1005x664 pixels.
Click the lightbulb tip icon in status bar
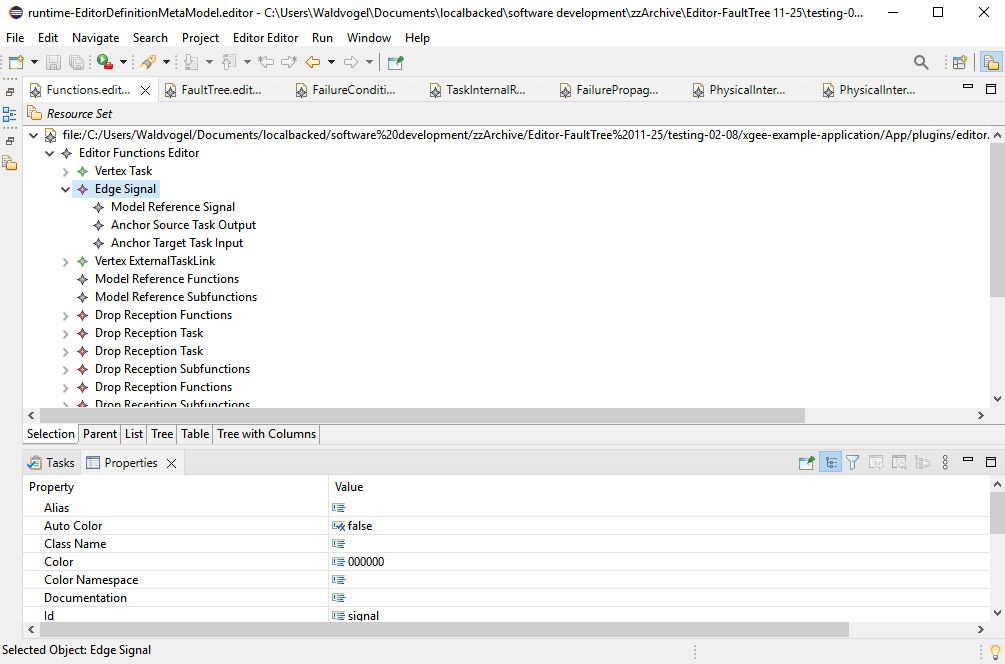click(995, 652)
